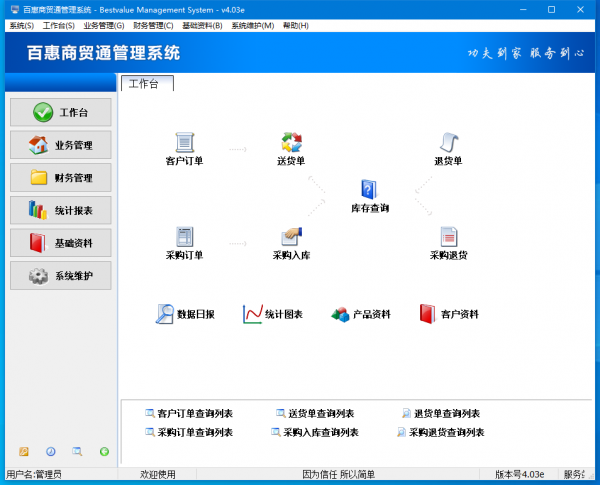Open the 财务管理(C) menu

pos(153,26)
